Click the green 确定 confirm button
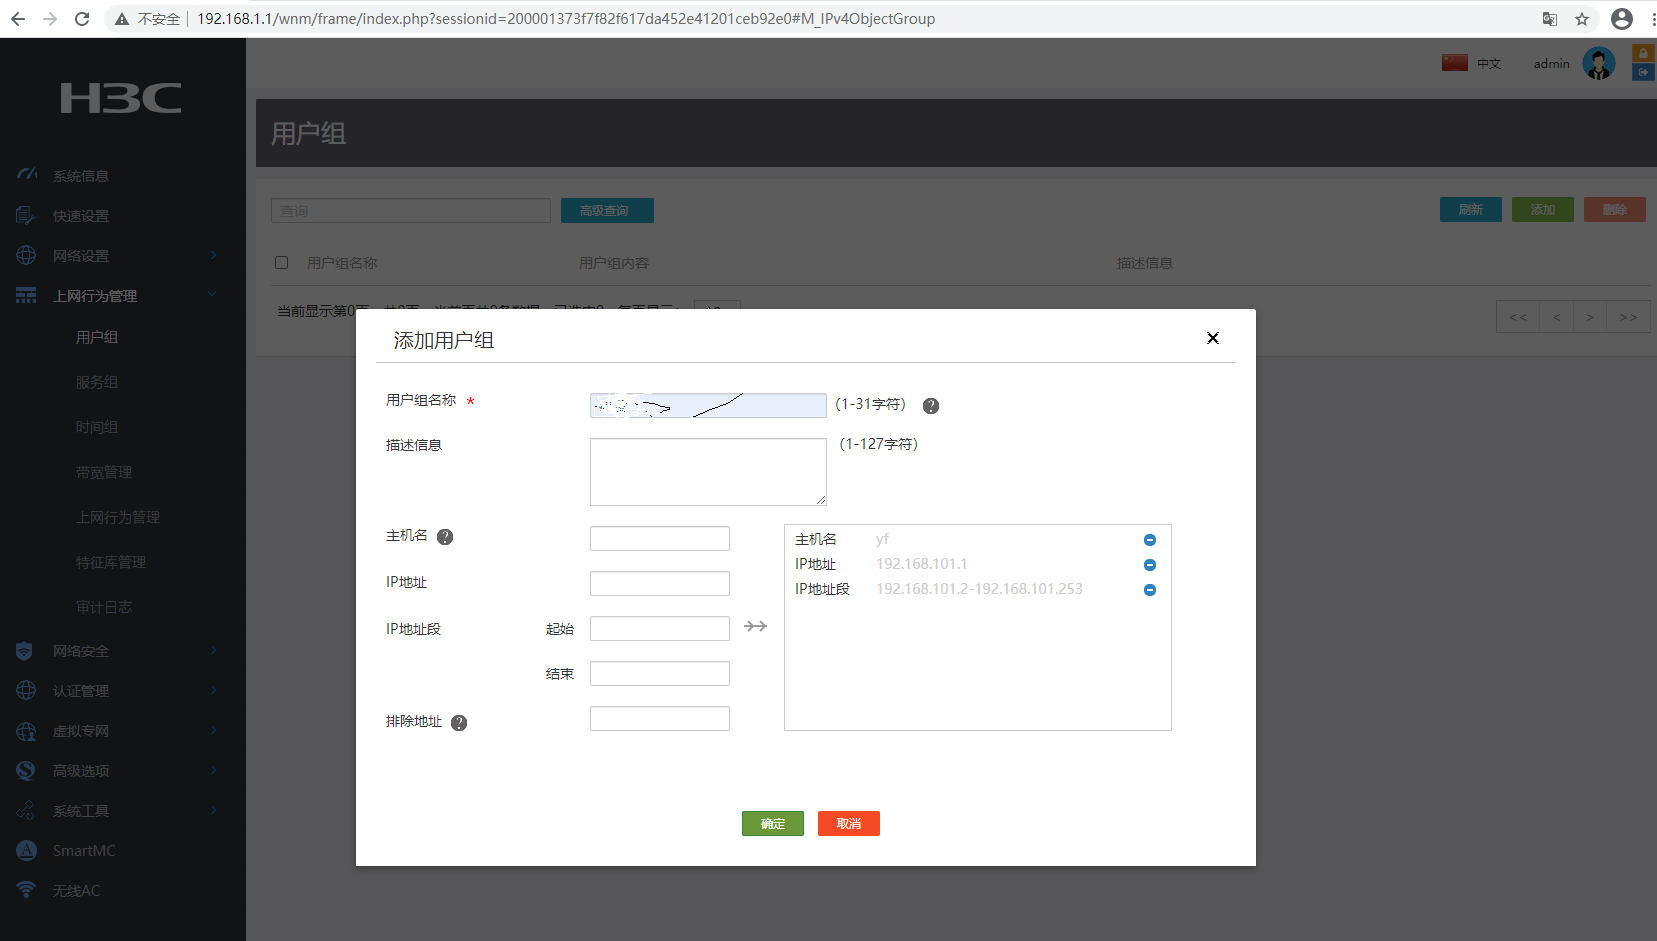 pos(772,824)
